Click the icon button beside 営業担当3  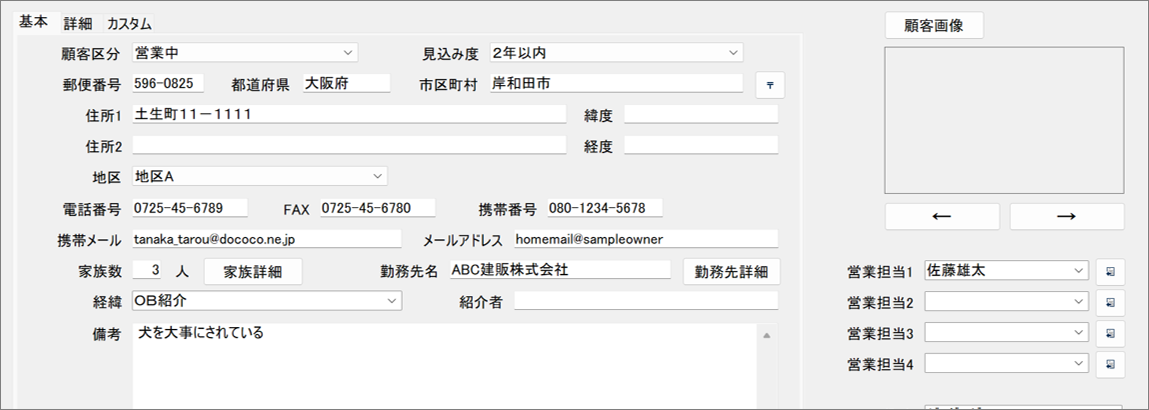coord(1110,333)
